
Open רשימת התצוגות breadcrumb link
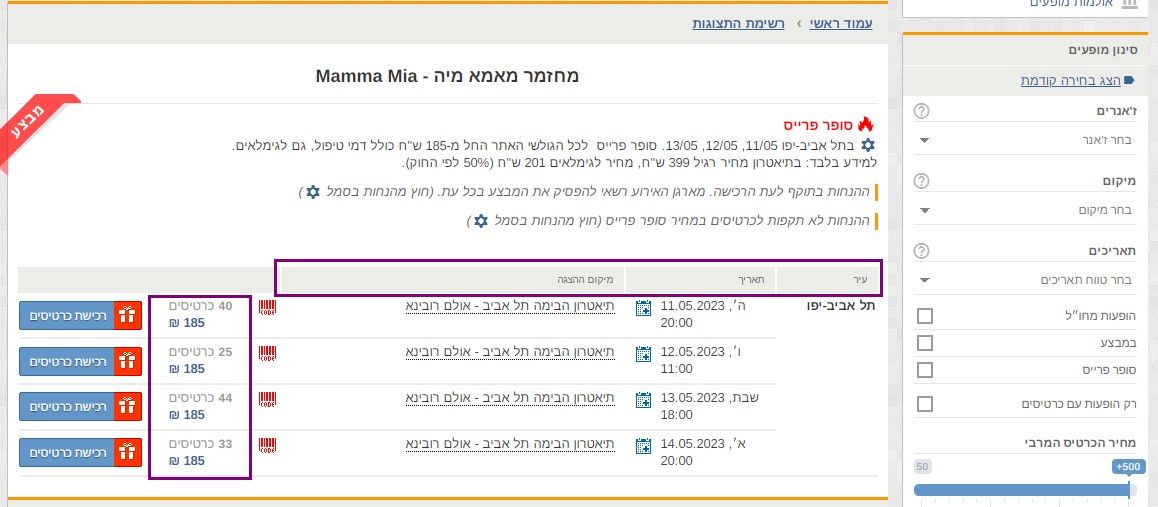coord(738,22)
